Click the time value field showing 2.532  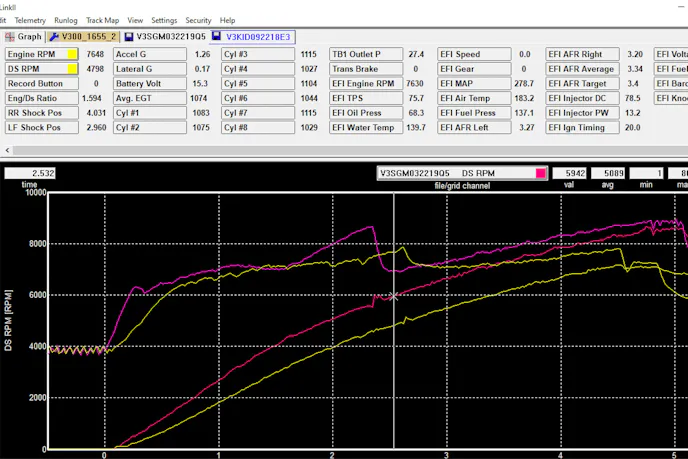(29, 173)
